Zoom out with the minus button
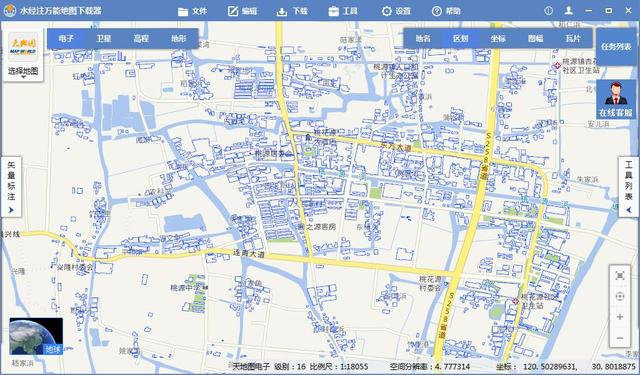The image size is (640, 375). (x=620, y=338)
